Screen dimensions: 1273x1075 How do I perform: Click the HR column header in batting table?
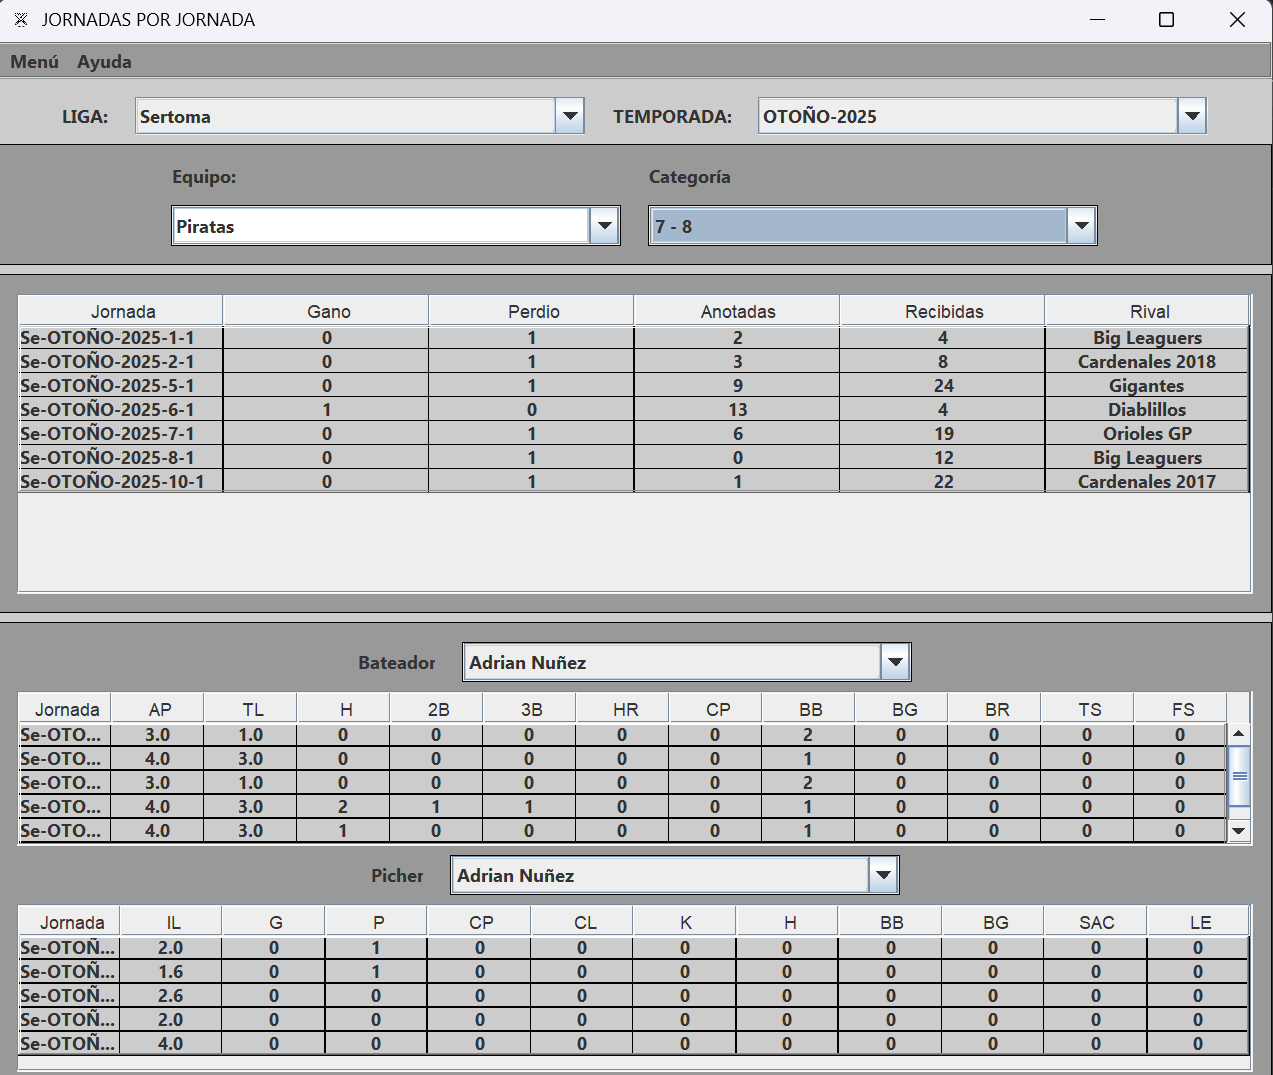coord(625,709)
